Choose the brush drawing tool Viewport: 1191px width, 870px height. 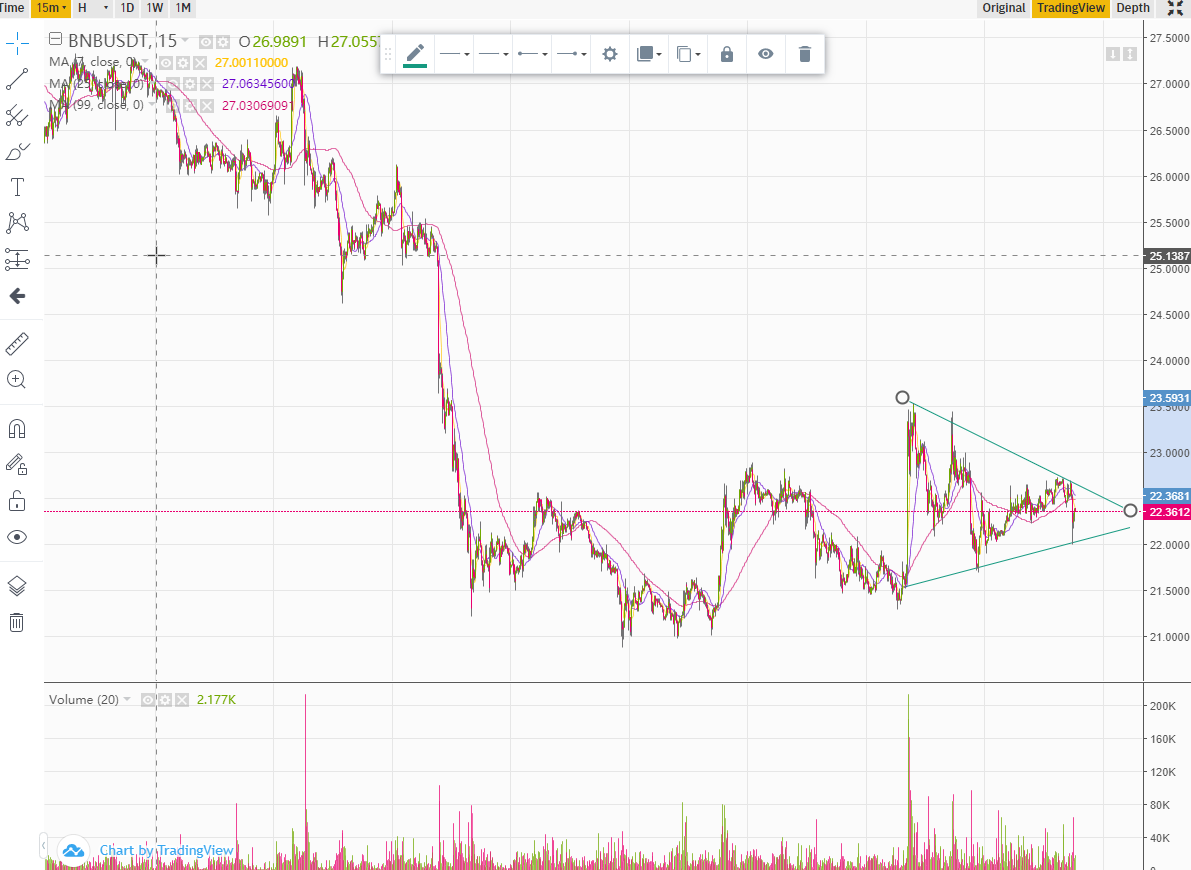17,152
